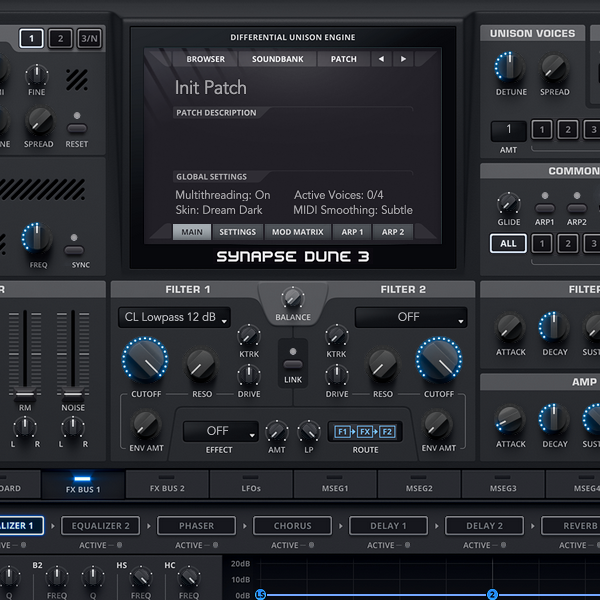
Task: Open the MSEG1 tab
Action: pos(335,484)
